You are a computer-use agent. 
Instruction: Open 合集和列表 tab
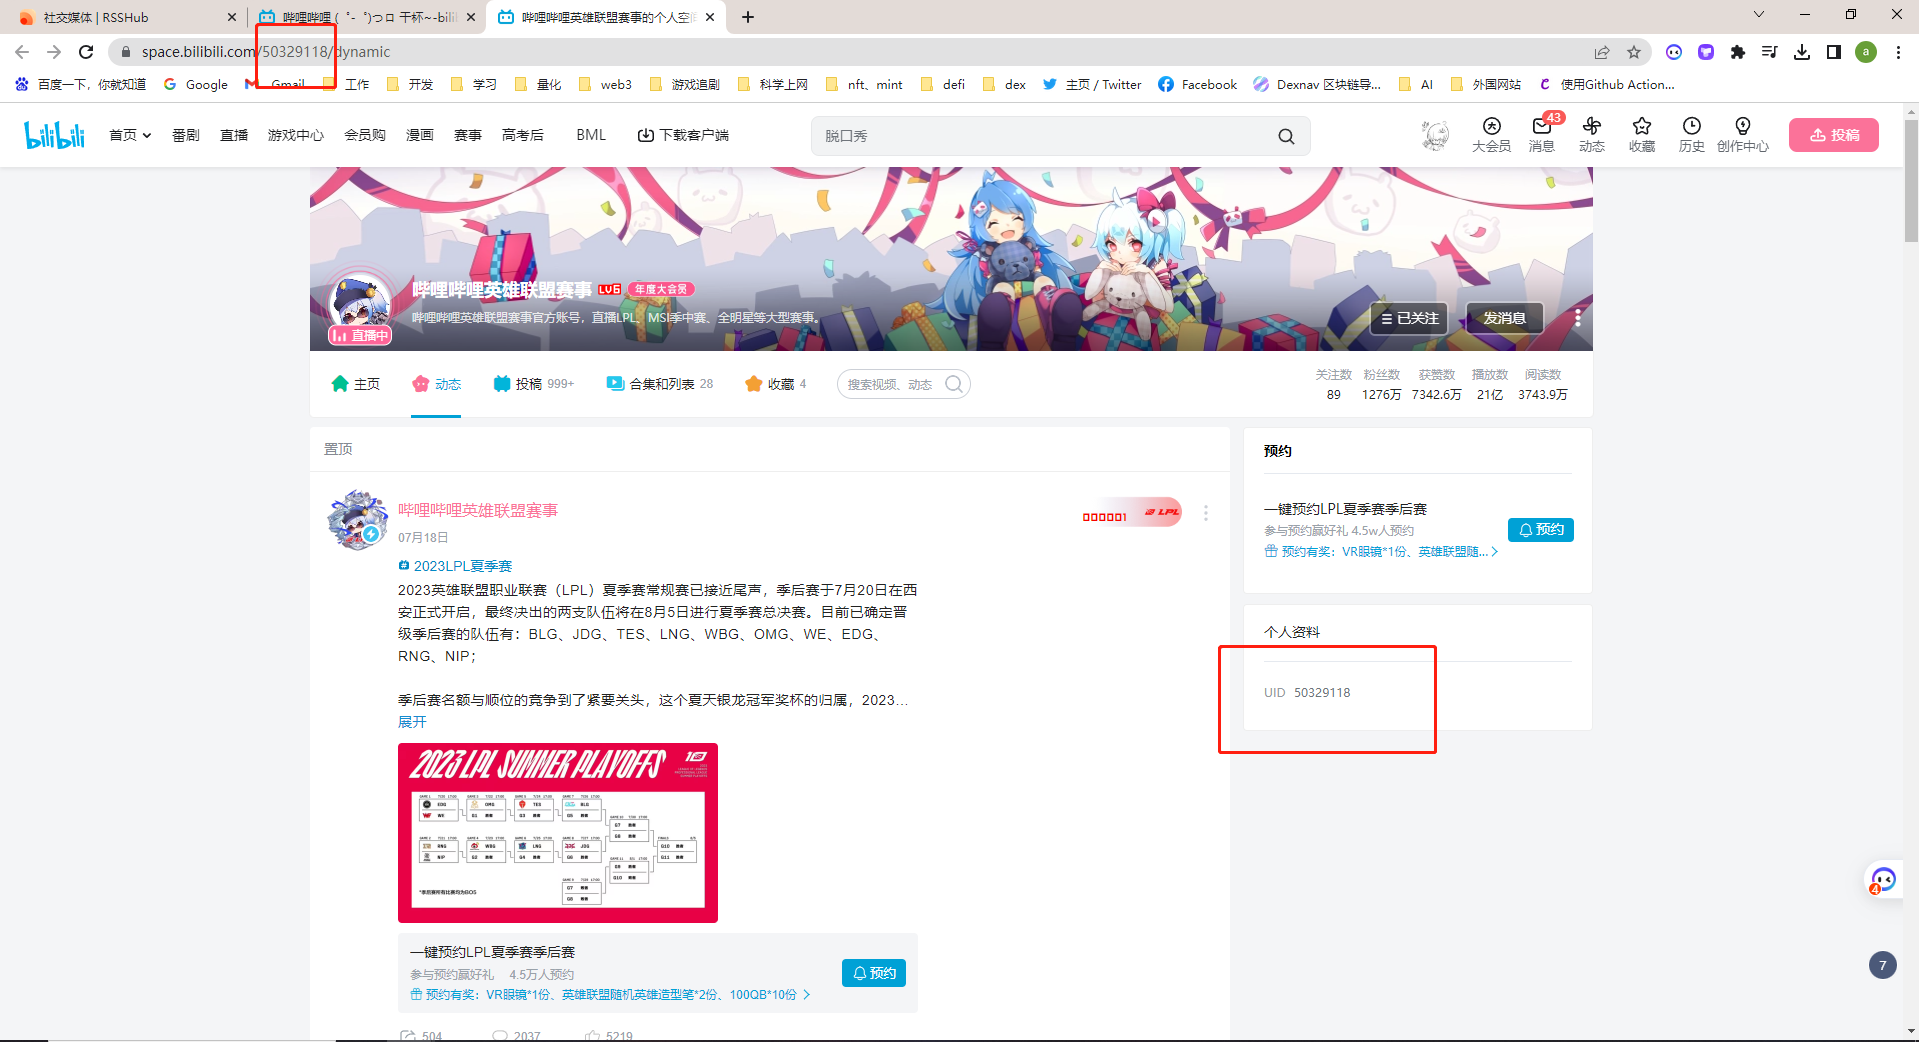tap(660, 384)
